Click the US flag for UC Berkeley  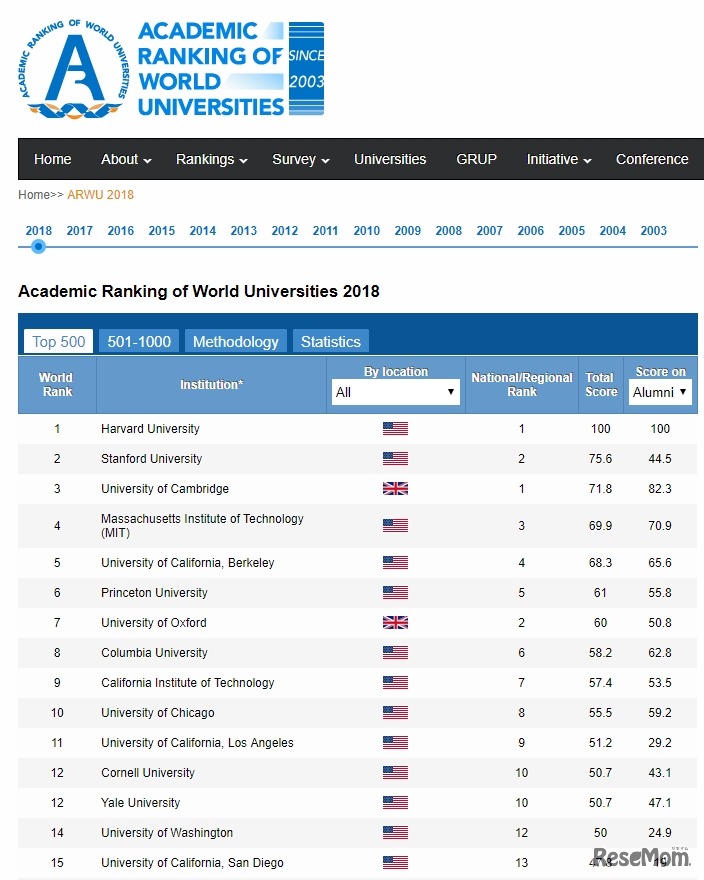pyautogui.click(x=395, y=562)
